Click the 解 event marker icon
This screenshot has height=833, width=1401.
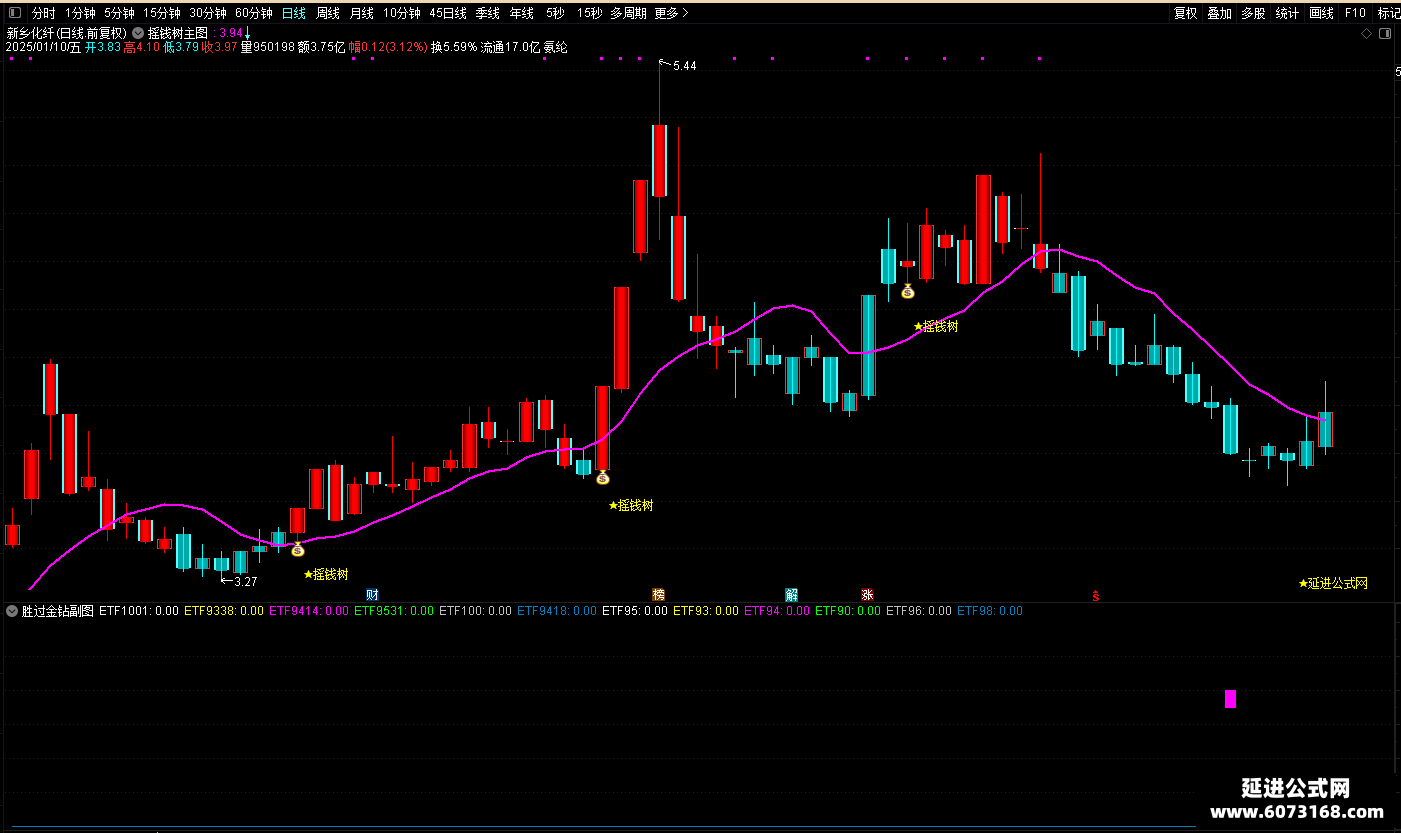pyautogui.click(x=792, y=595)
